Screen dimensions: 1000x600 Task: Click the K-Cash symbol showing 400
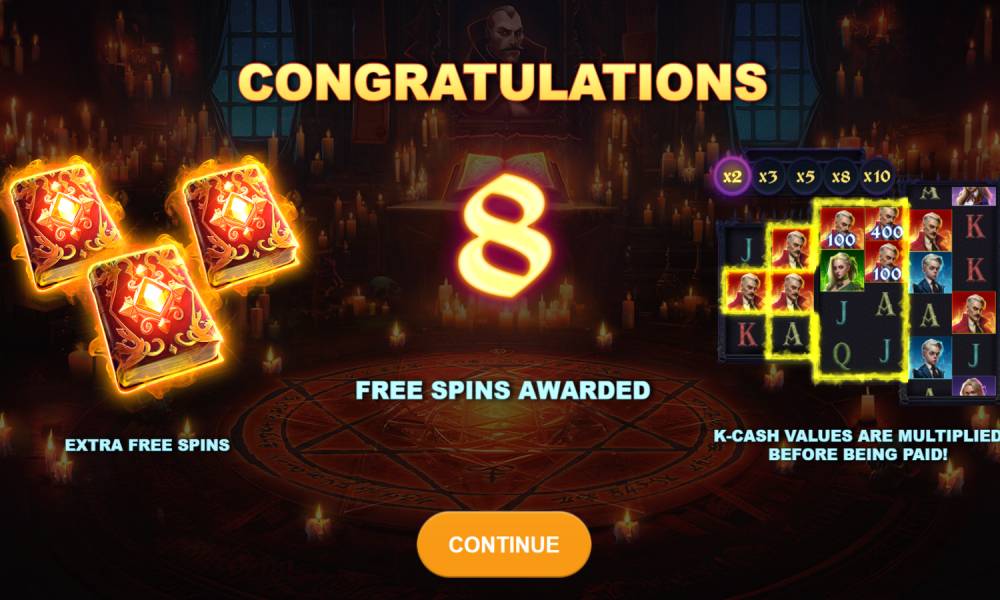(x=885, y=223)
